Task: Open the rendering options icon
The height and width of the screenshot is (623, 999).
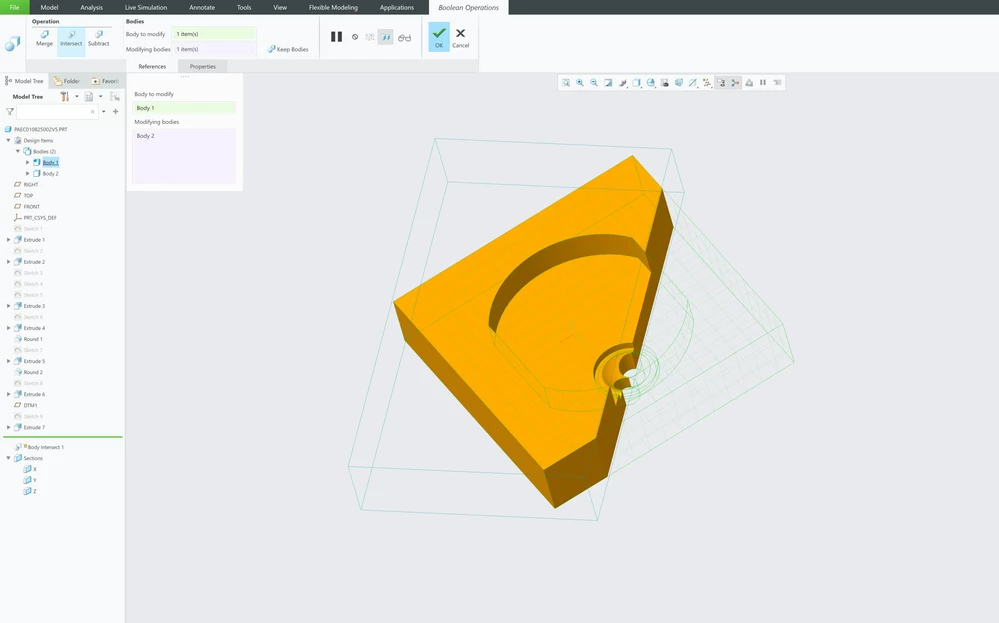Action: click(622, 83)
